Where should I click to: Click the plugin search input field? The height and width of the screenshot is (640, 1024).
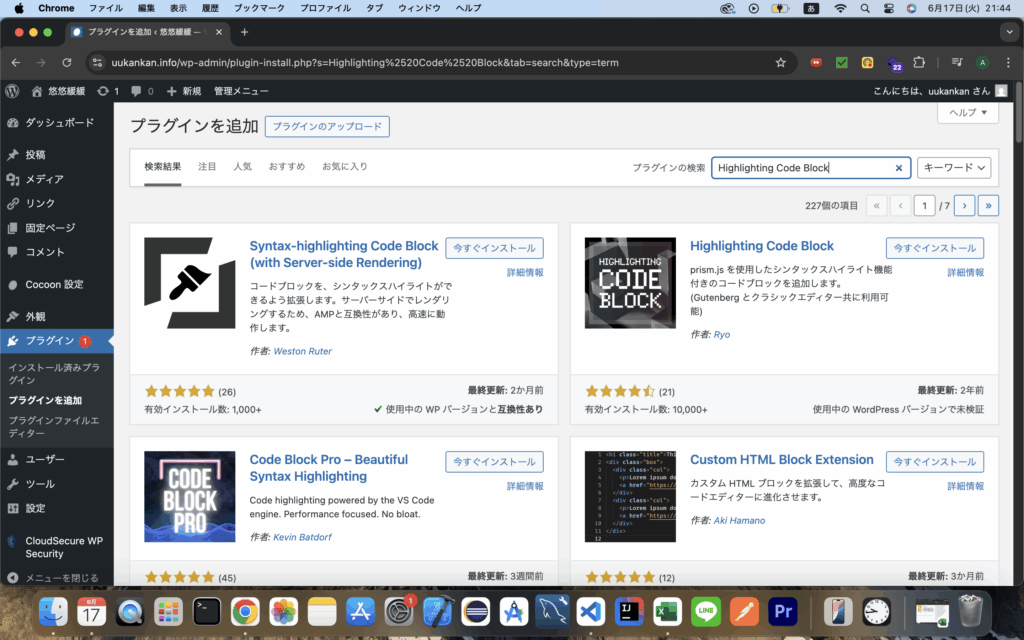pos(800,168)
